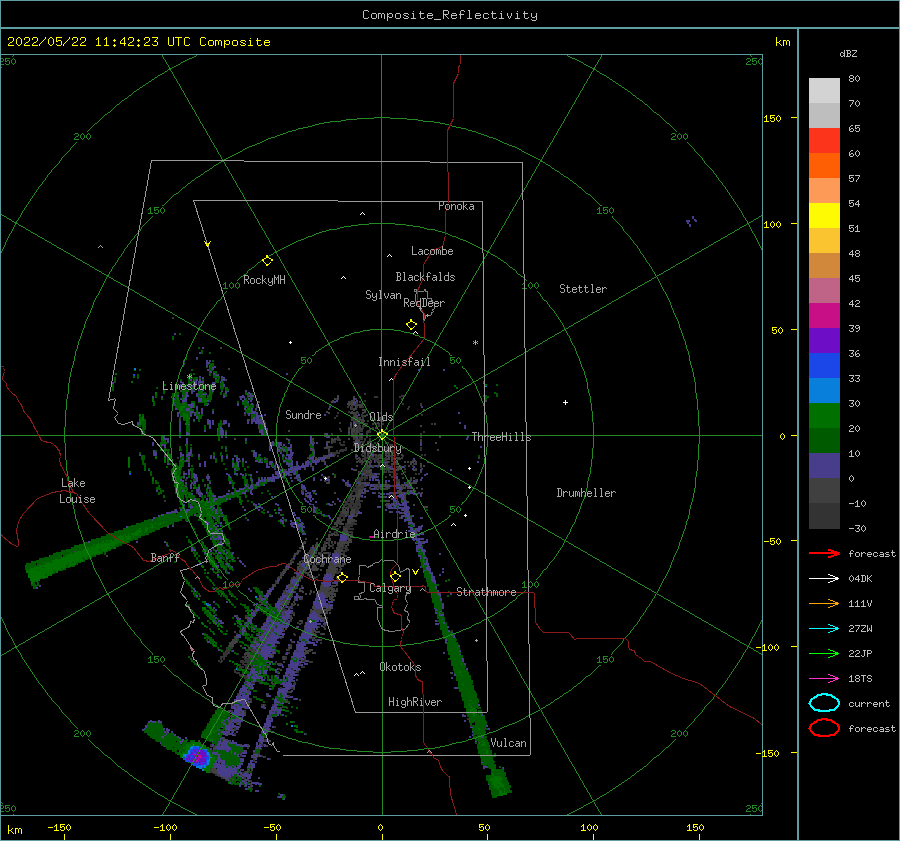Click the dBZ scale heading

[x=848, y=53]
